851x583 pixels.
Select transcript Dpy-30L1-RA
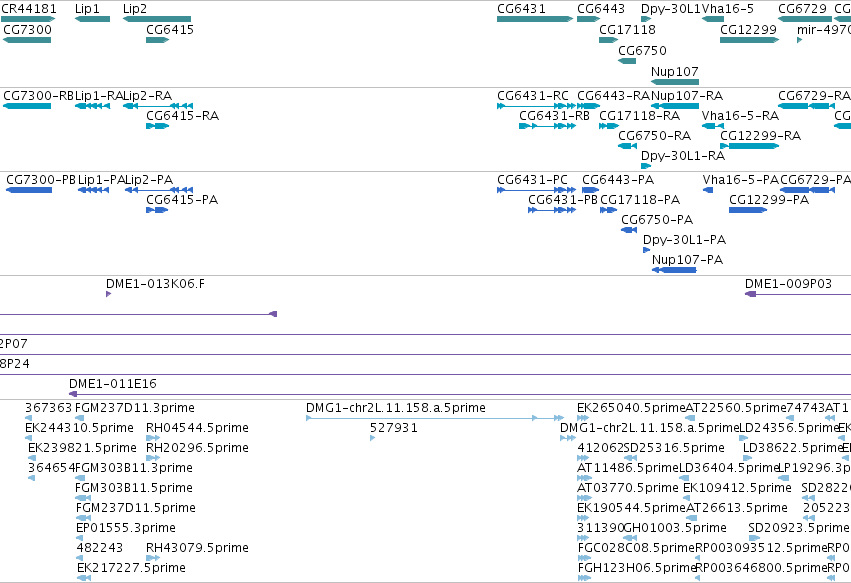(683, 156)
